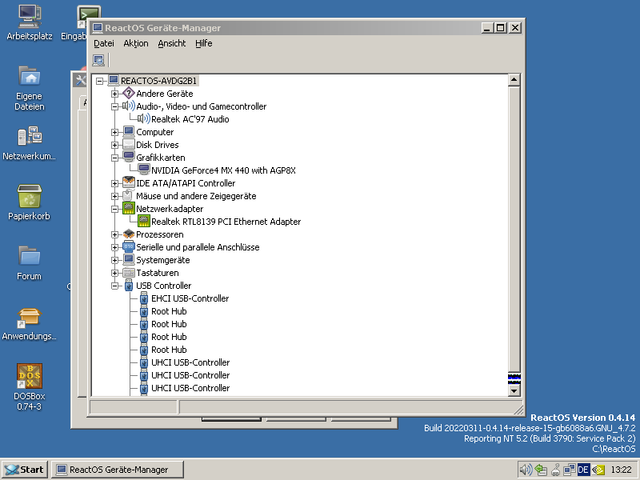Click the Realtek RTL8139 adapter icon
Viewport: 640px width, 480px height.
click(x=144, y=221)
